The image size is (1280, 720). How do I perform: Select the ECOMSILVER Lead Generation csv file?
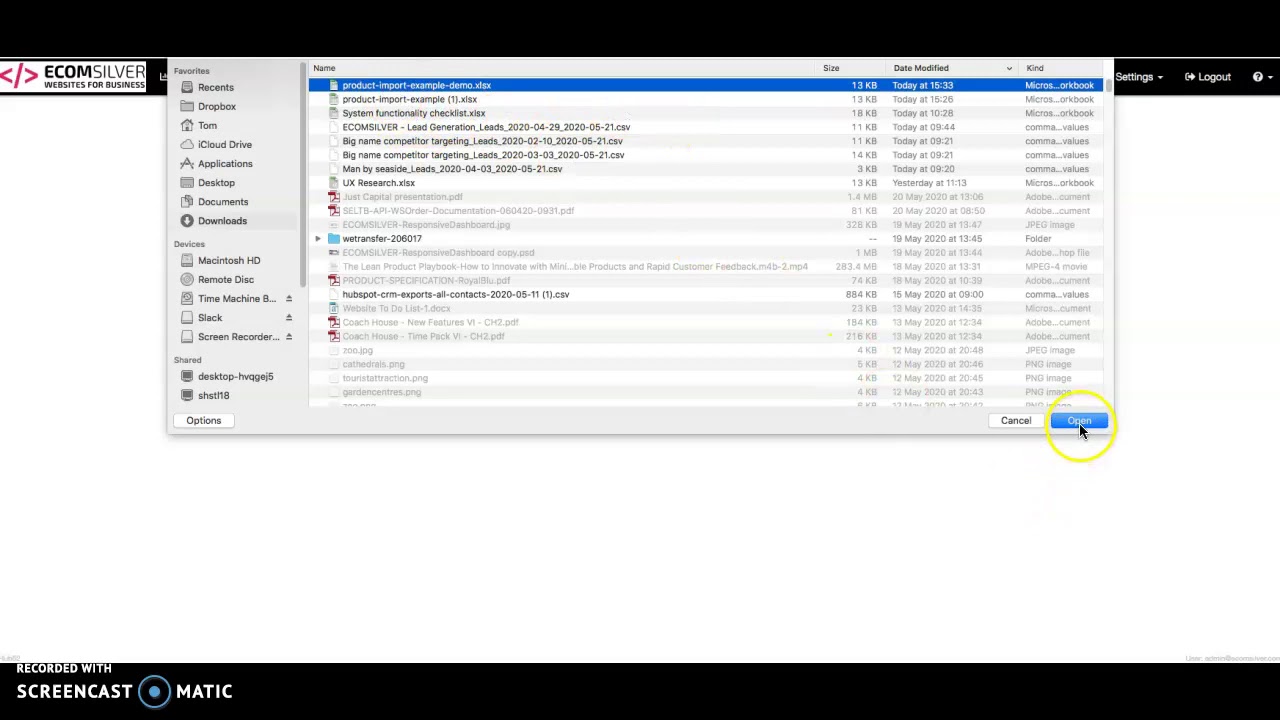(705, 127)
